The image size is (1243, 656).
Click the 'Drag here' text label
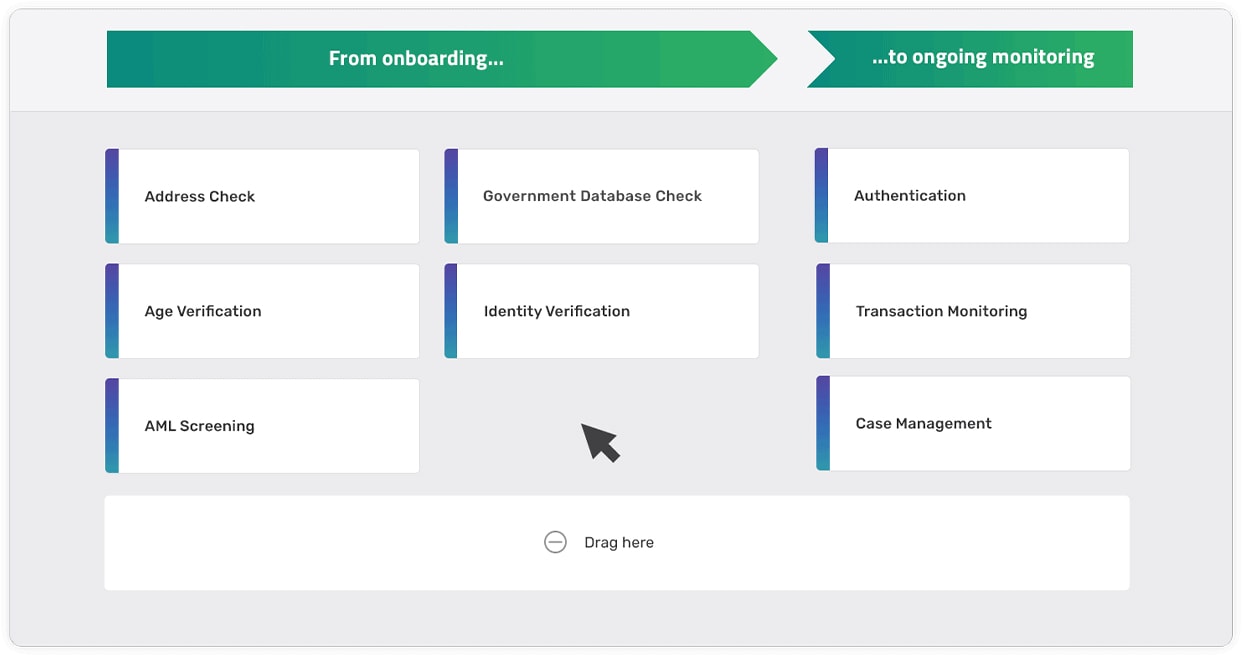click(618, 543)
